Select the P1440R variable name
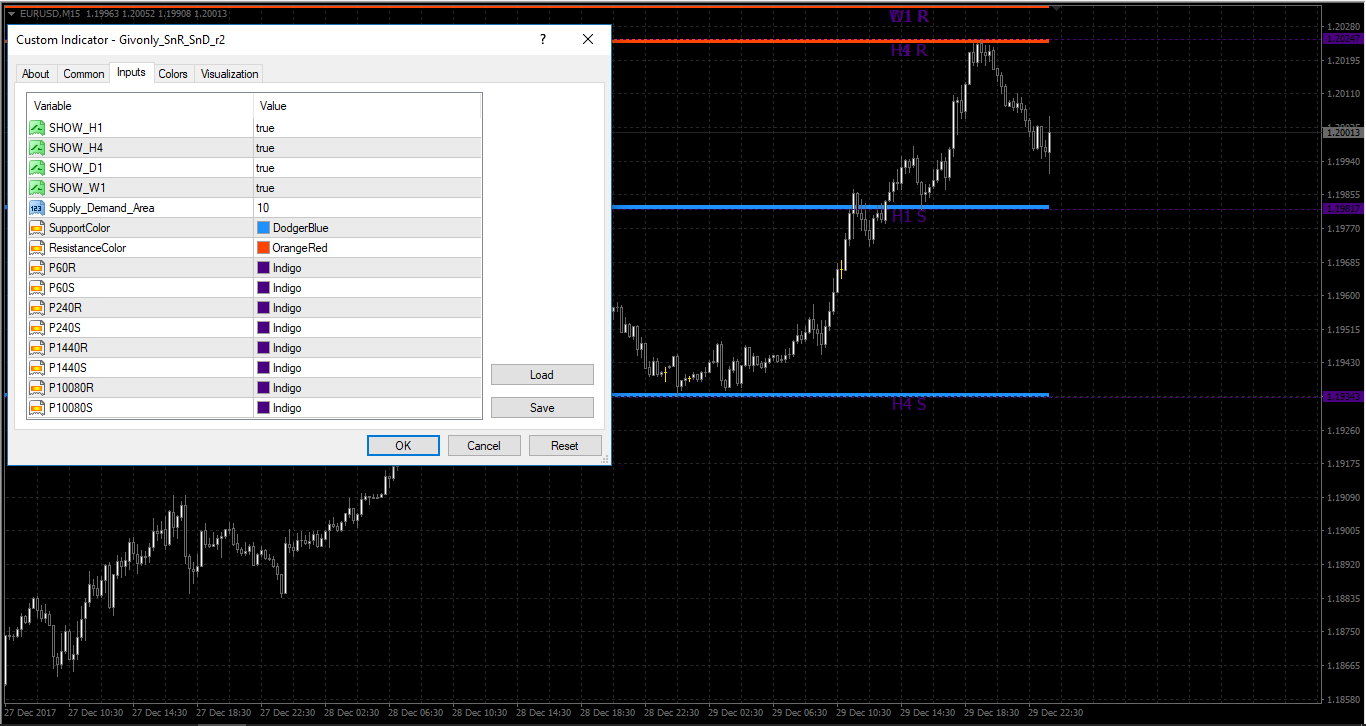Screen dimensions: 1366x726 [68, 348]
